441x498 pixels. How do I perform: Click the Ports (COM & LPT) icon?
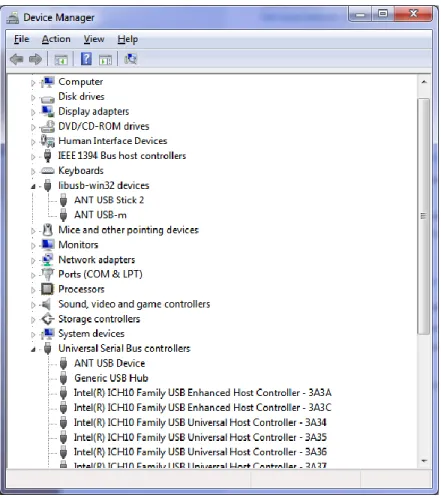(48, 274)
